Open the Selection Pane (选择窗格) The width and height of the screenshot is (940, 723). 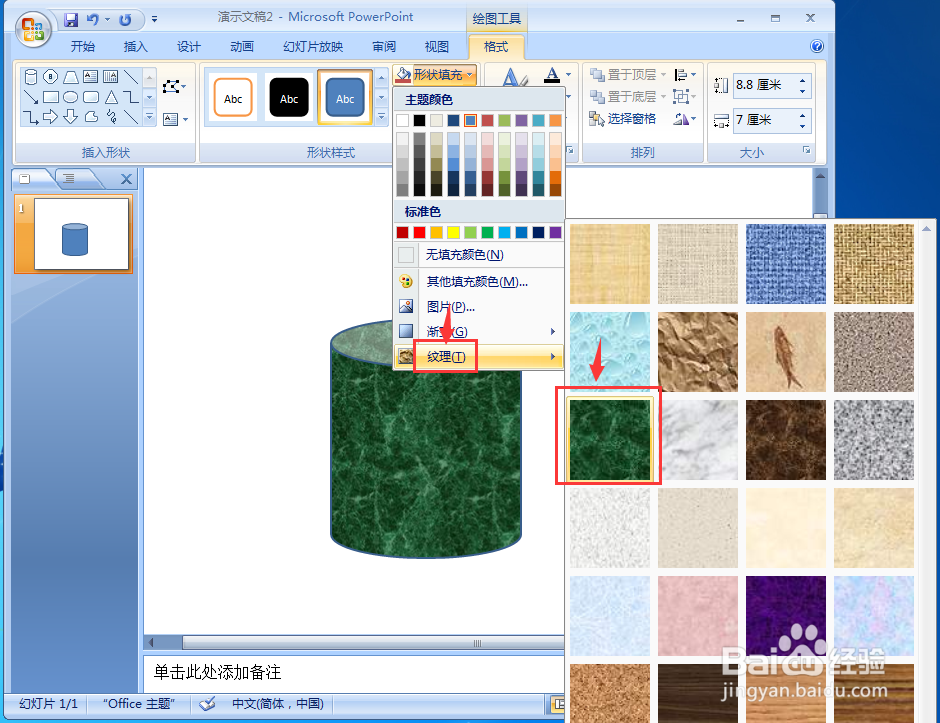point(622,119)
